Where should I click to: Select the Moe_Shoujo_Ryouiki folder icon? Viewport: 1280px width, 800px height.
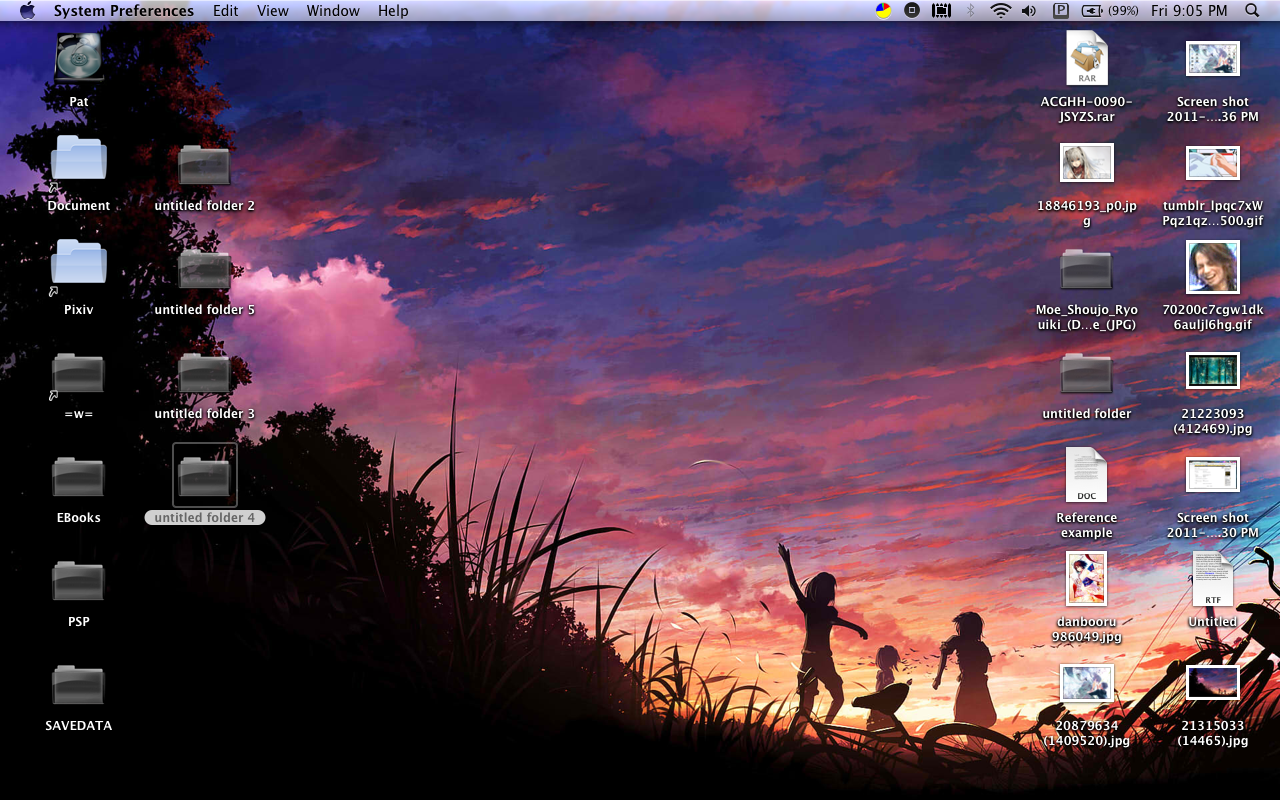coord(1087,268)
